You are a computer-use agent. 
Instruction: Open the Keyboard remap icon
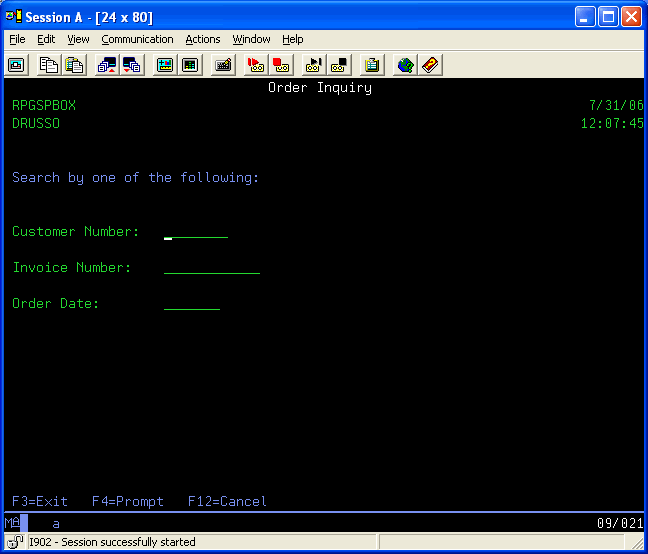223,65
